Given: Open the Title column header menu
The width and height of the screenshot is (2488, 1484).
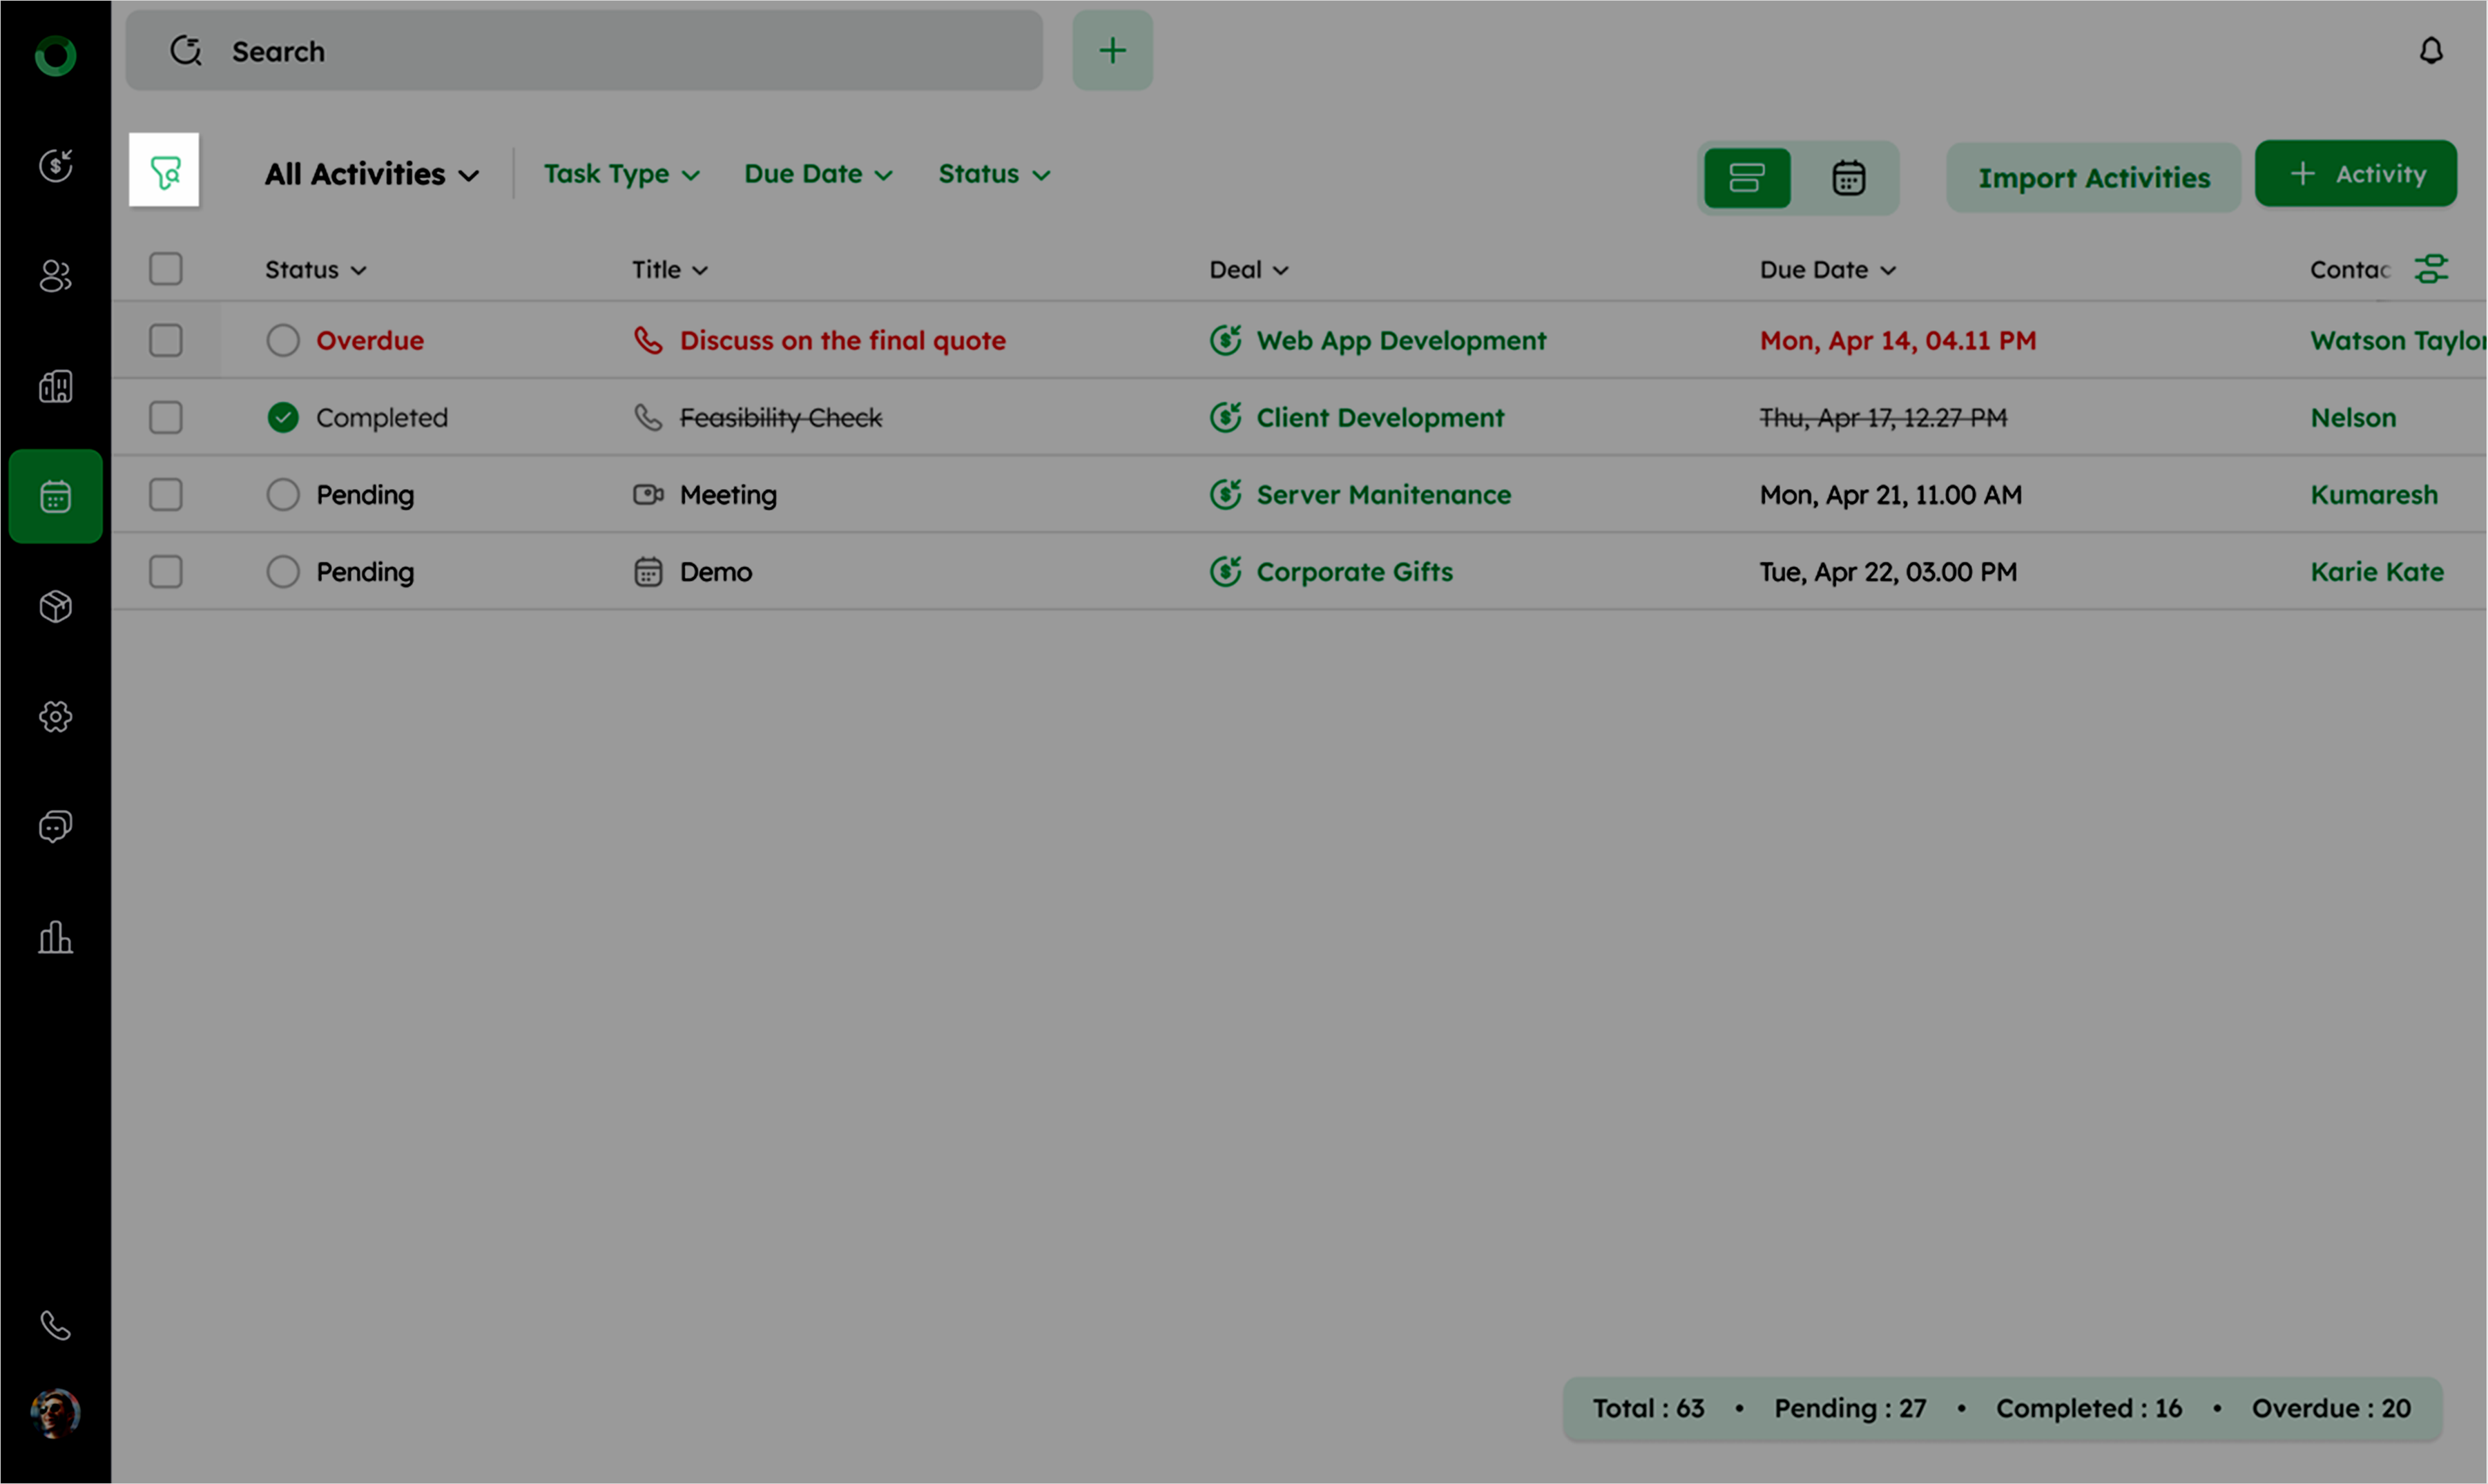Looking at the screenshot, I should click(669, 270).
